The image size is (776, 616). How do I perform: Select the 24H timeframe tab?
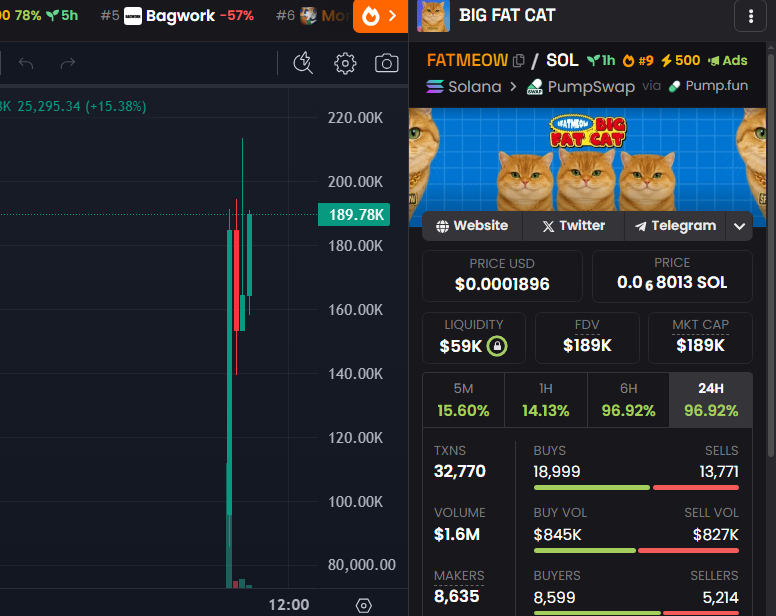point(711,400)
